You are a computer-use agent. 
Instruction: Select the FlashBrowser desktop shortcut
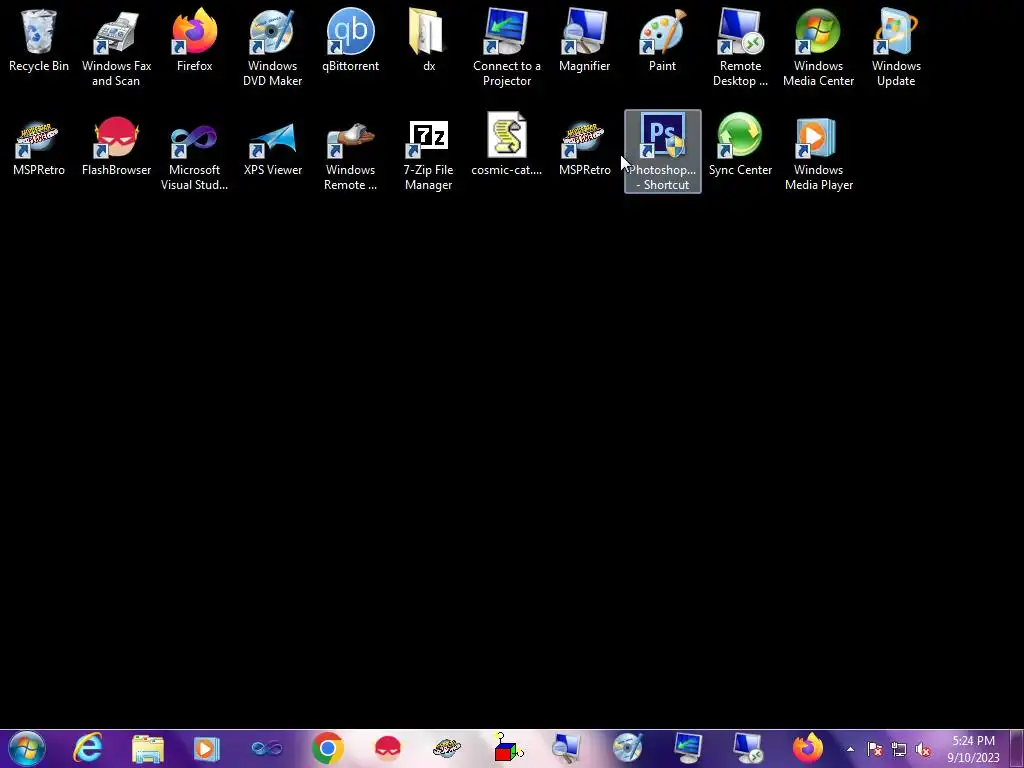[x=116, y=145]
